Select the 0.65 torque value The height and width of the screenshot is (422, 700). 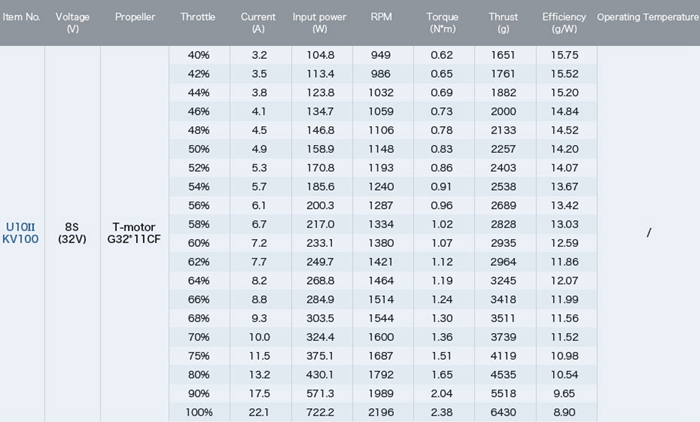[x=442, y=74]
